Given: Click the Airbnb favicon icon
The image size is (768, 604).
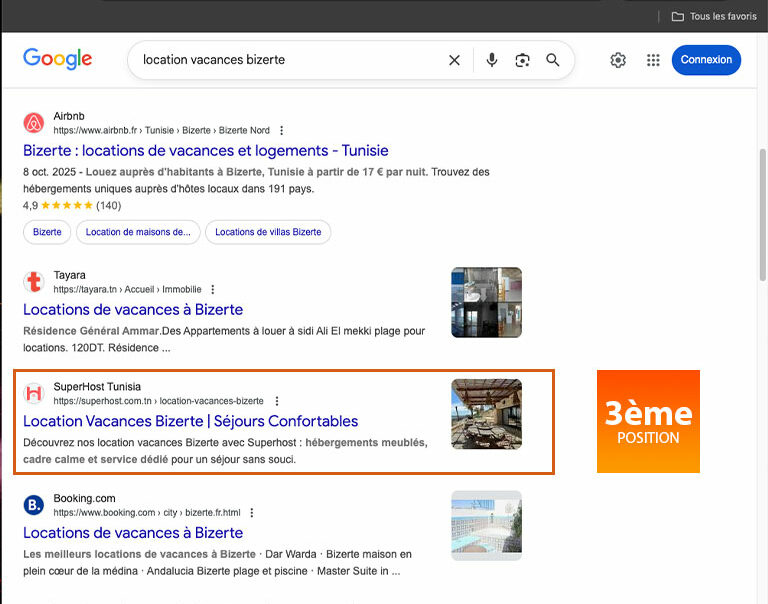Looking at the screenshot, I should point(34,123).
